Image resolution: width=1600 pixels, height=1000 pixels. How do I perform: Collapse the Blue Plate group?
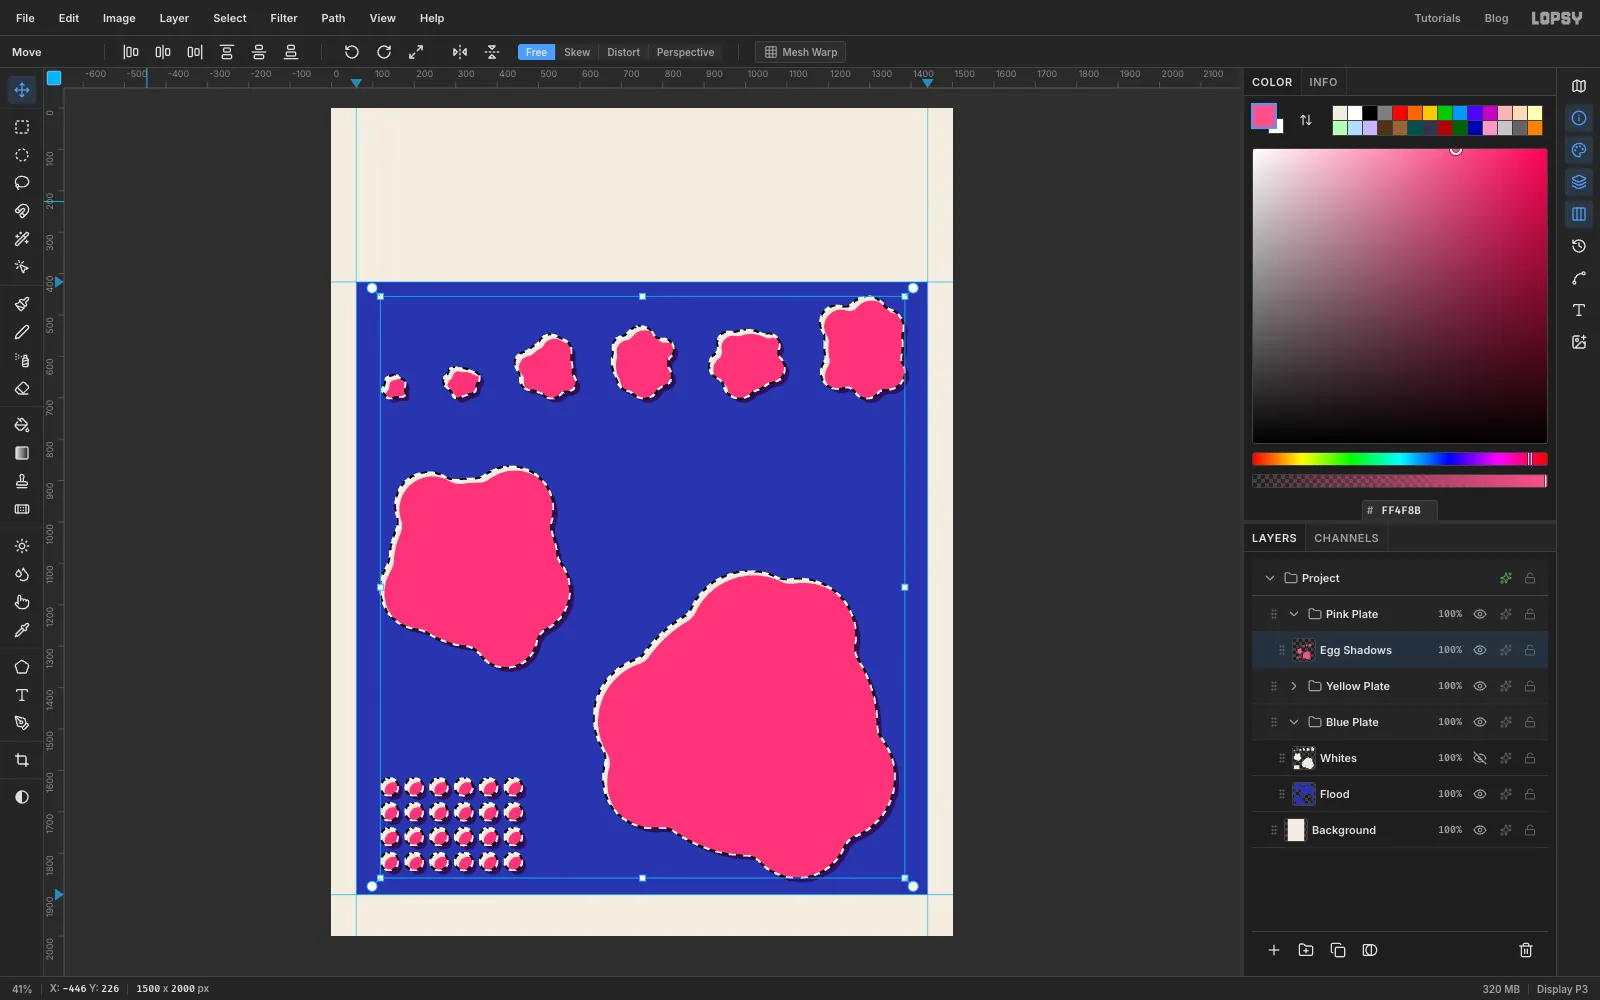[x=1294, y=722]
